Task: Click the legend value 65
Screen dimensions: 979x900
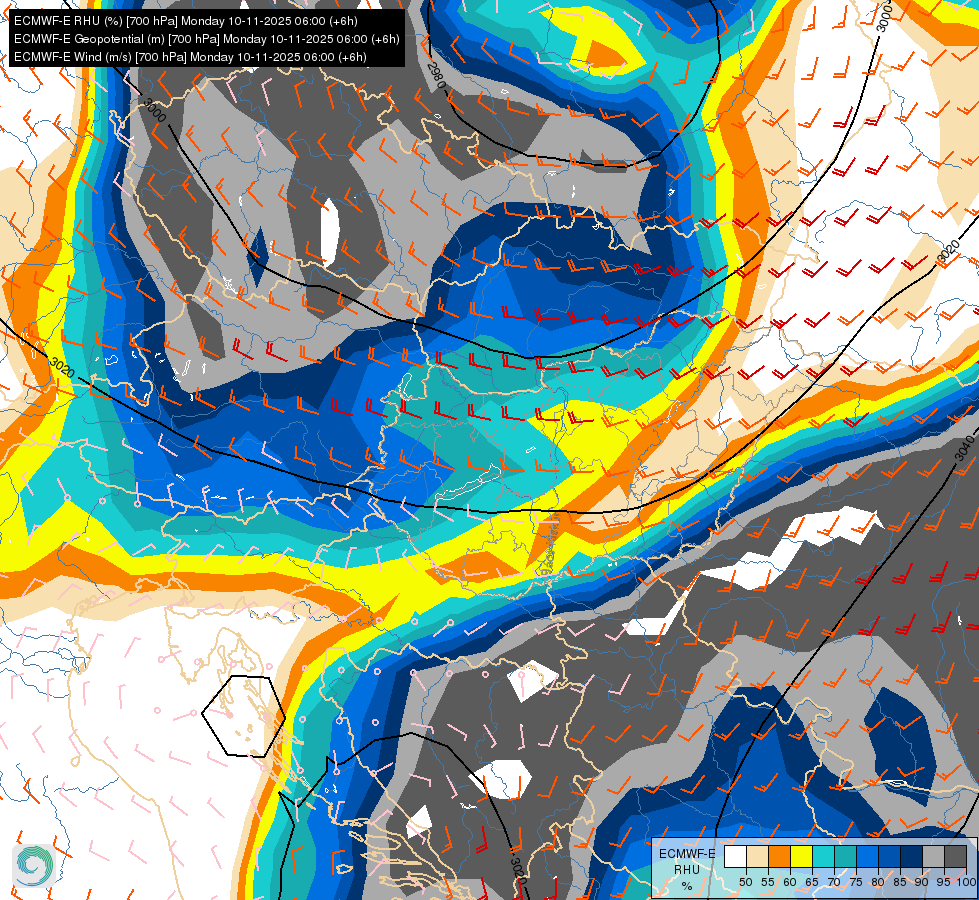Action: click(x=812, y=882)
